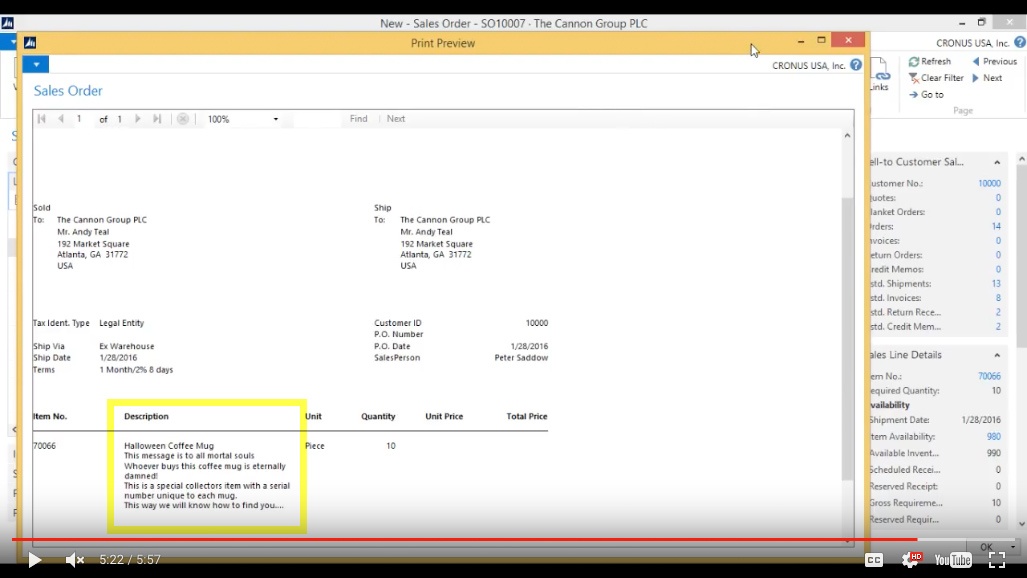Open Pstd. Invoices count 8 link

(x=998, y=298)
